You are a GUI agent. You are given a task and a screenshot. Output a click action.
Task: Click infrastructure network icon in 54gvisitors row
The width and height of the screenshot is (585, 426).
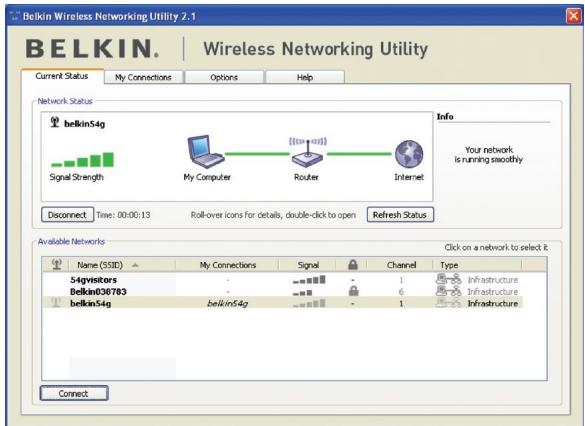pyautogui.click(x=449, y=279)
